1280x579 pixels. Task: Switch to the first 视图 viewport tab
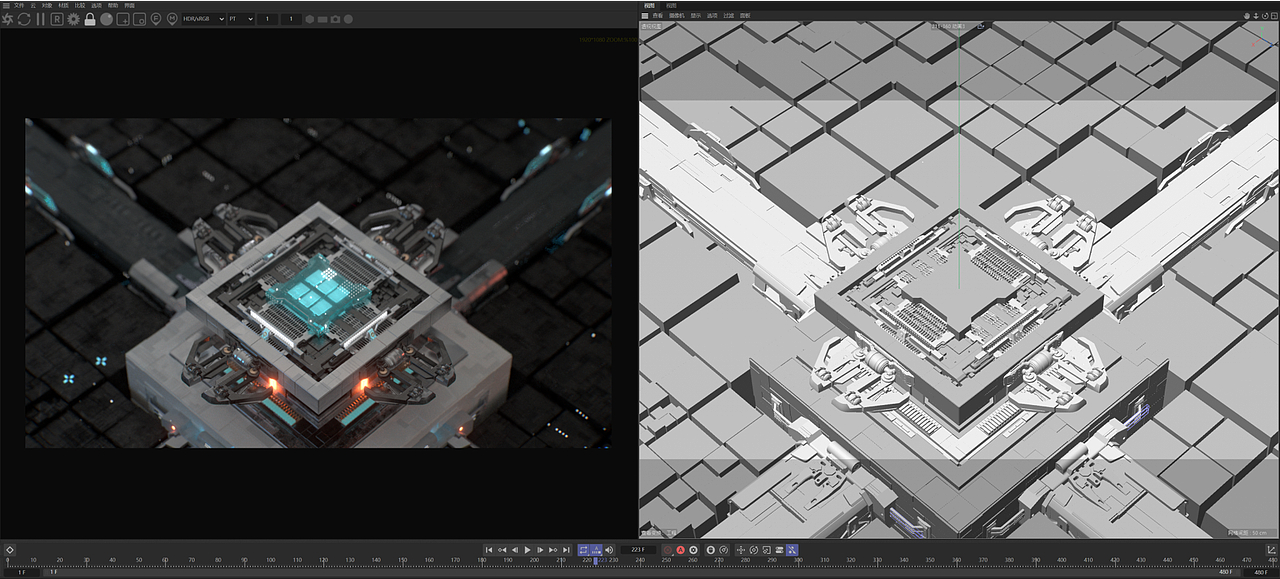tap(649, 5)
